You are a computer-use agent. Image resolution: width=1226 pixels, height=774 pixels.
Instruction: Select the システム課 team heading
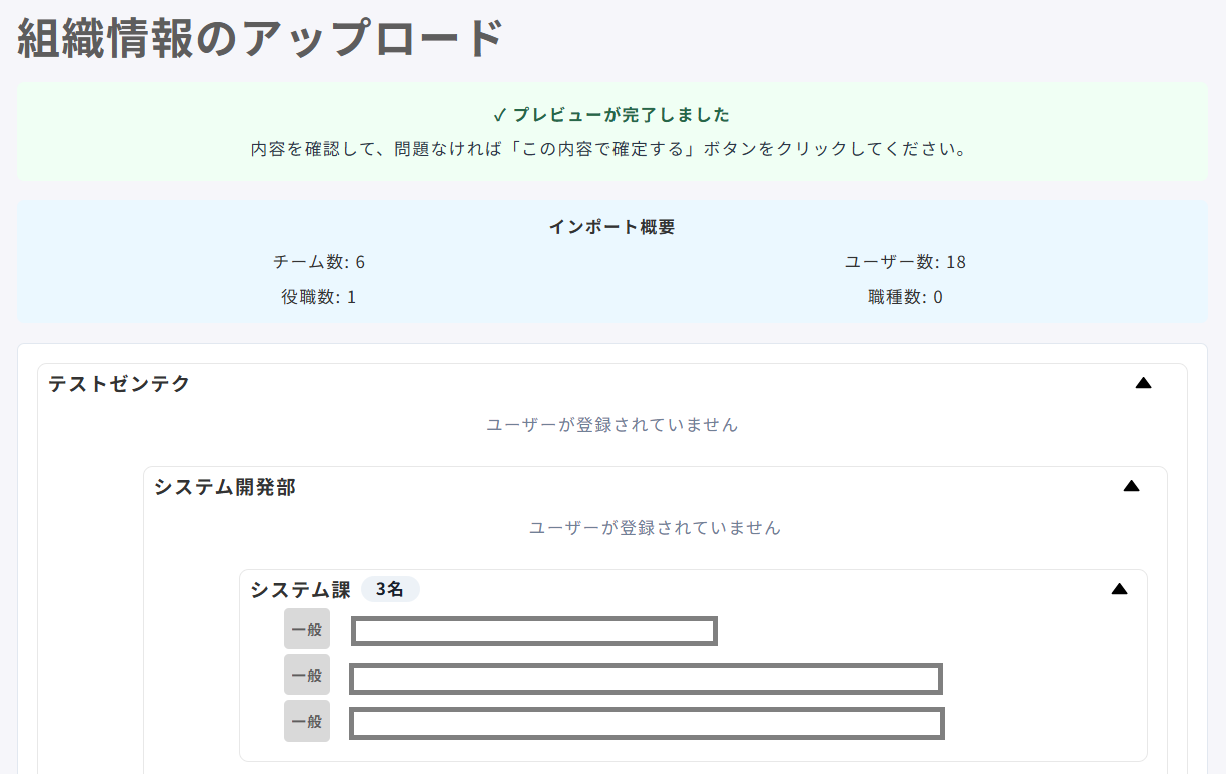coord(300,590)
